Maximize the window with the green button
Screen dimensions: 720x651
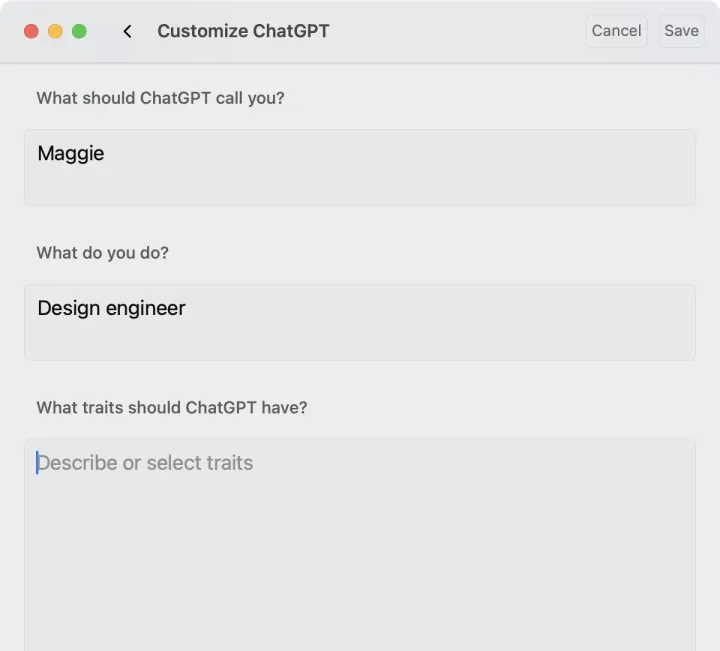pos(79,31)
